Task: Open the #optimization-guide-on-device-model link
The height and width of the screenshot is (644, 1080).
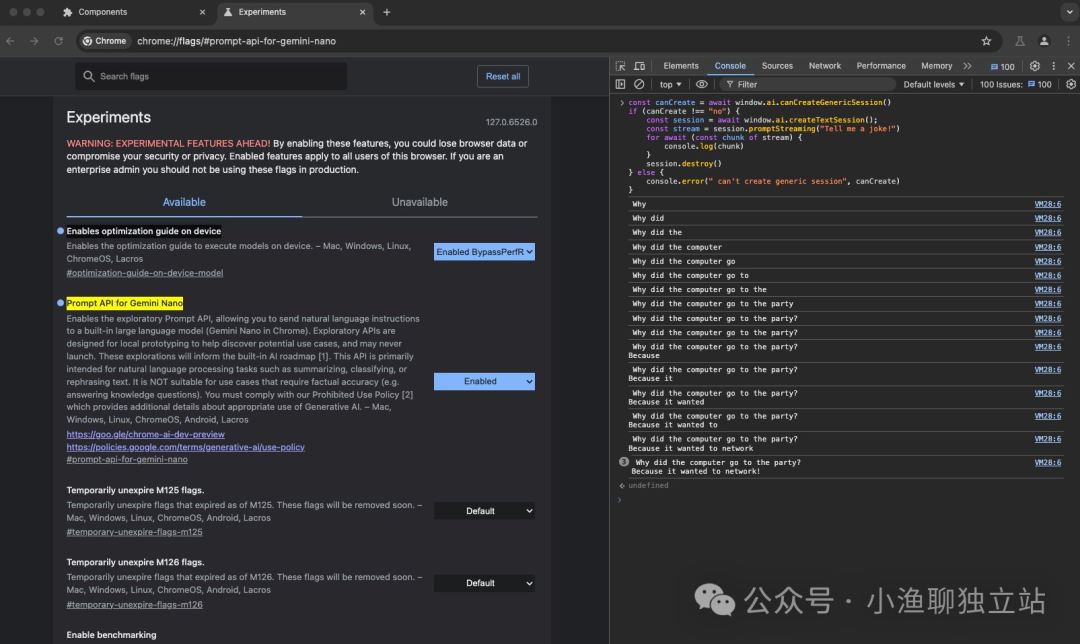Action: pyautogui.click(x=145, y=273)
